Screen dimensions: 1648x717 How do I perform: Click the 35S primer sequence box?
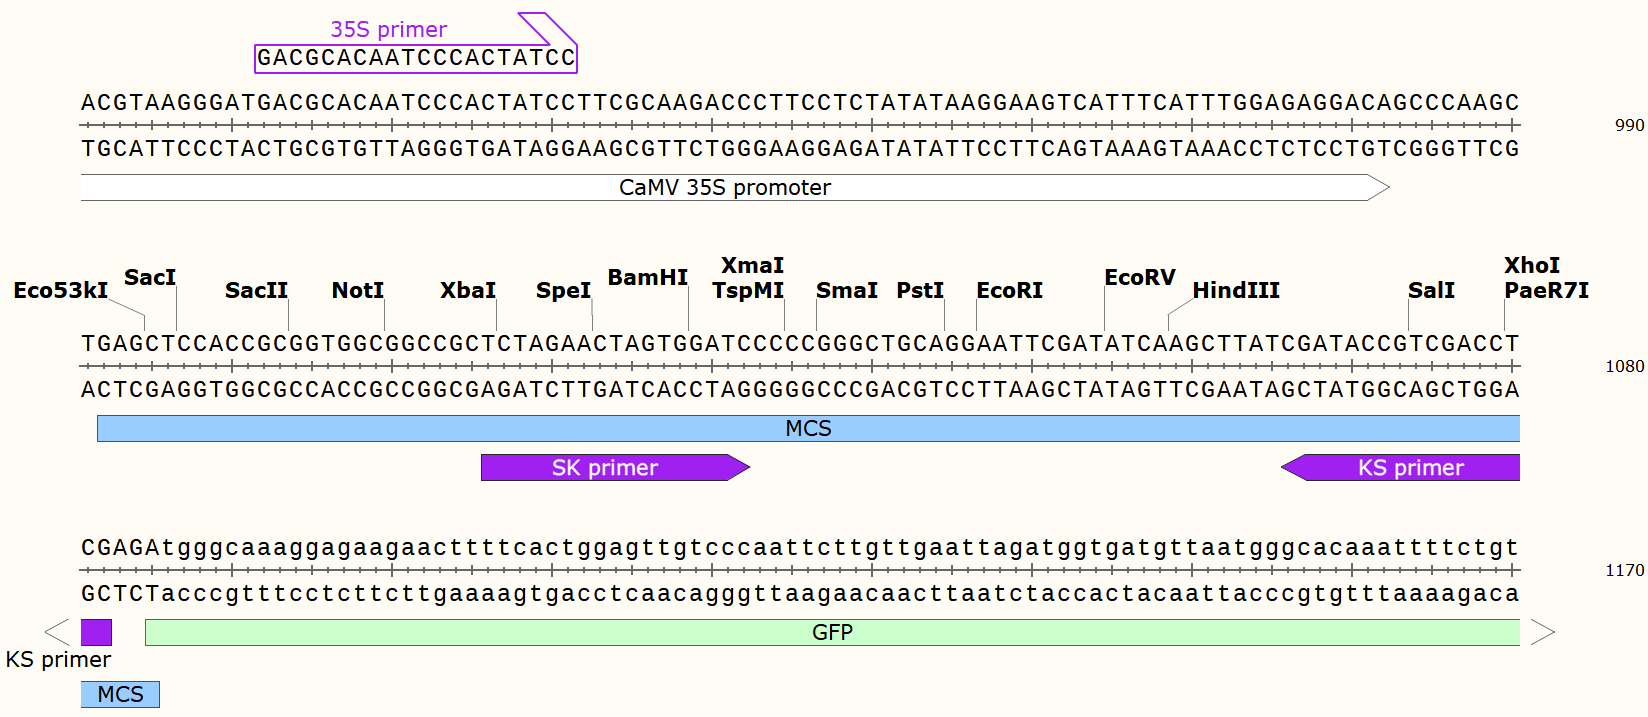[x=416, y=58]
